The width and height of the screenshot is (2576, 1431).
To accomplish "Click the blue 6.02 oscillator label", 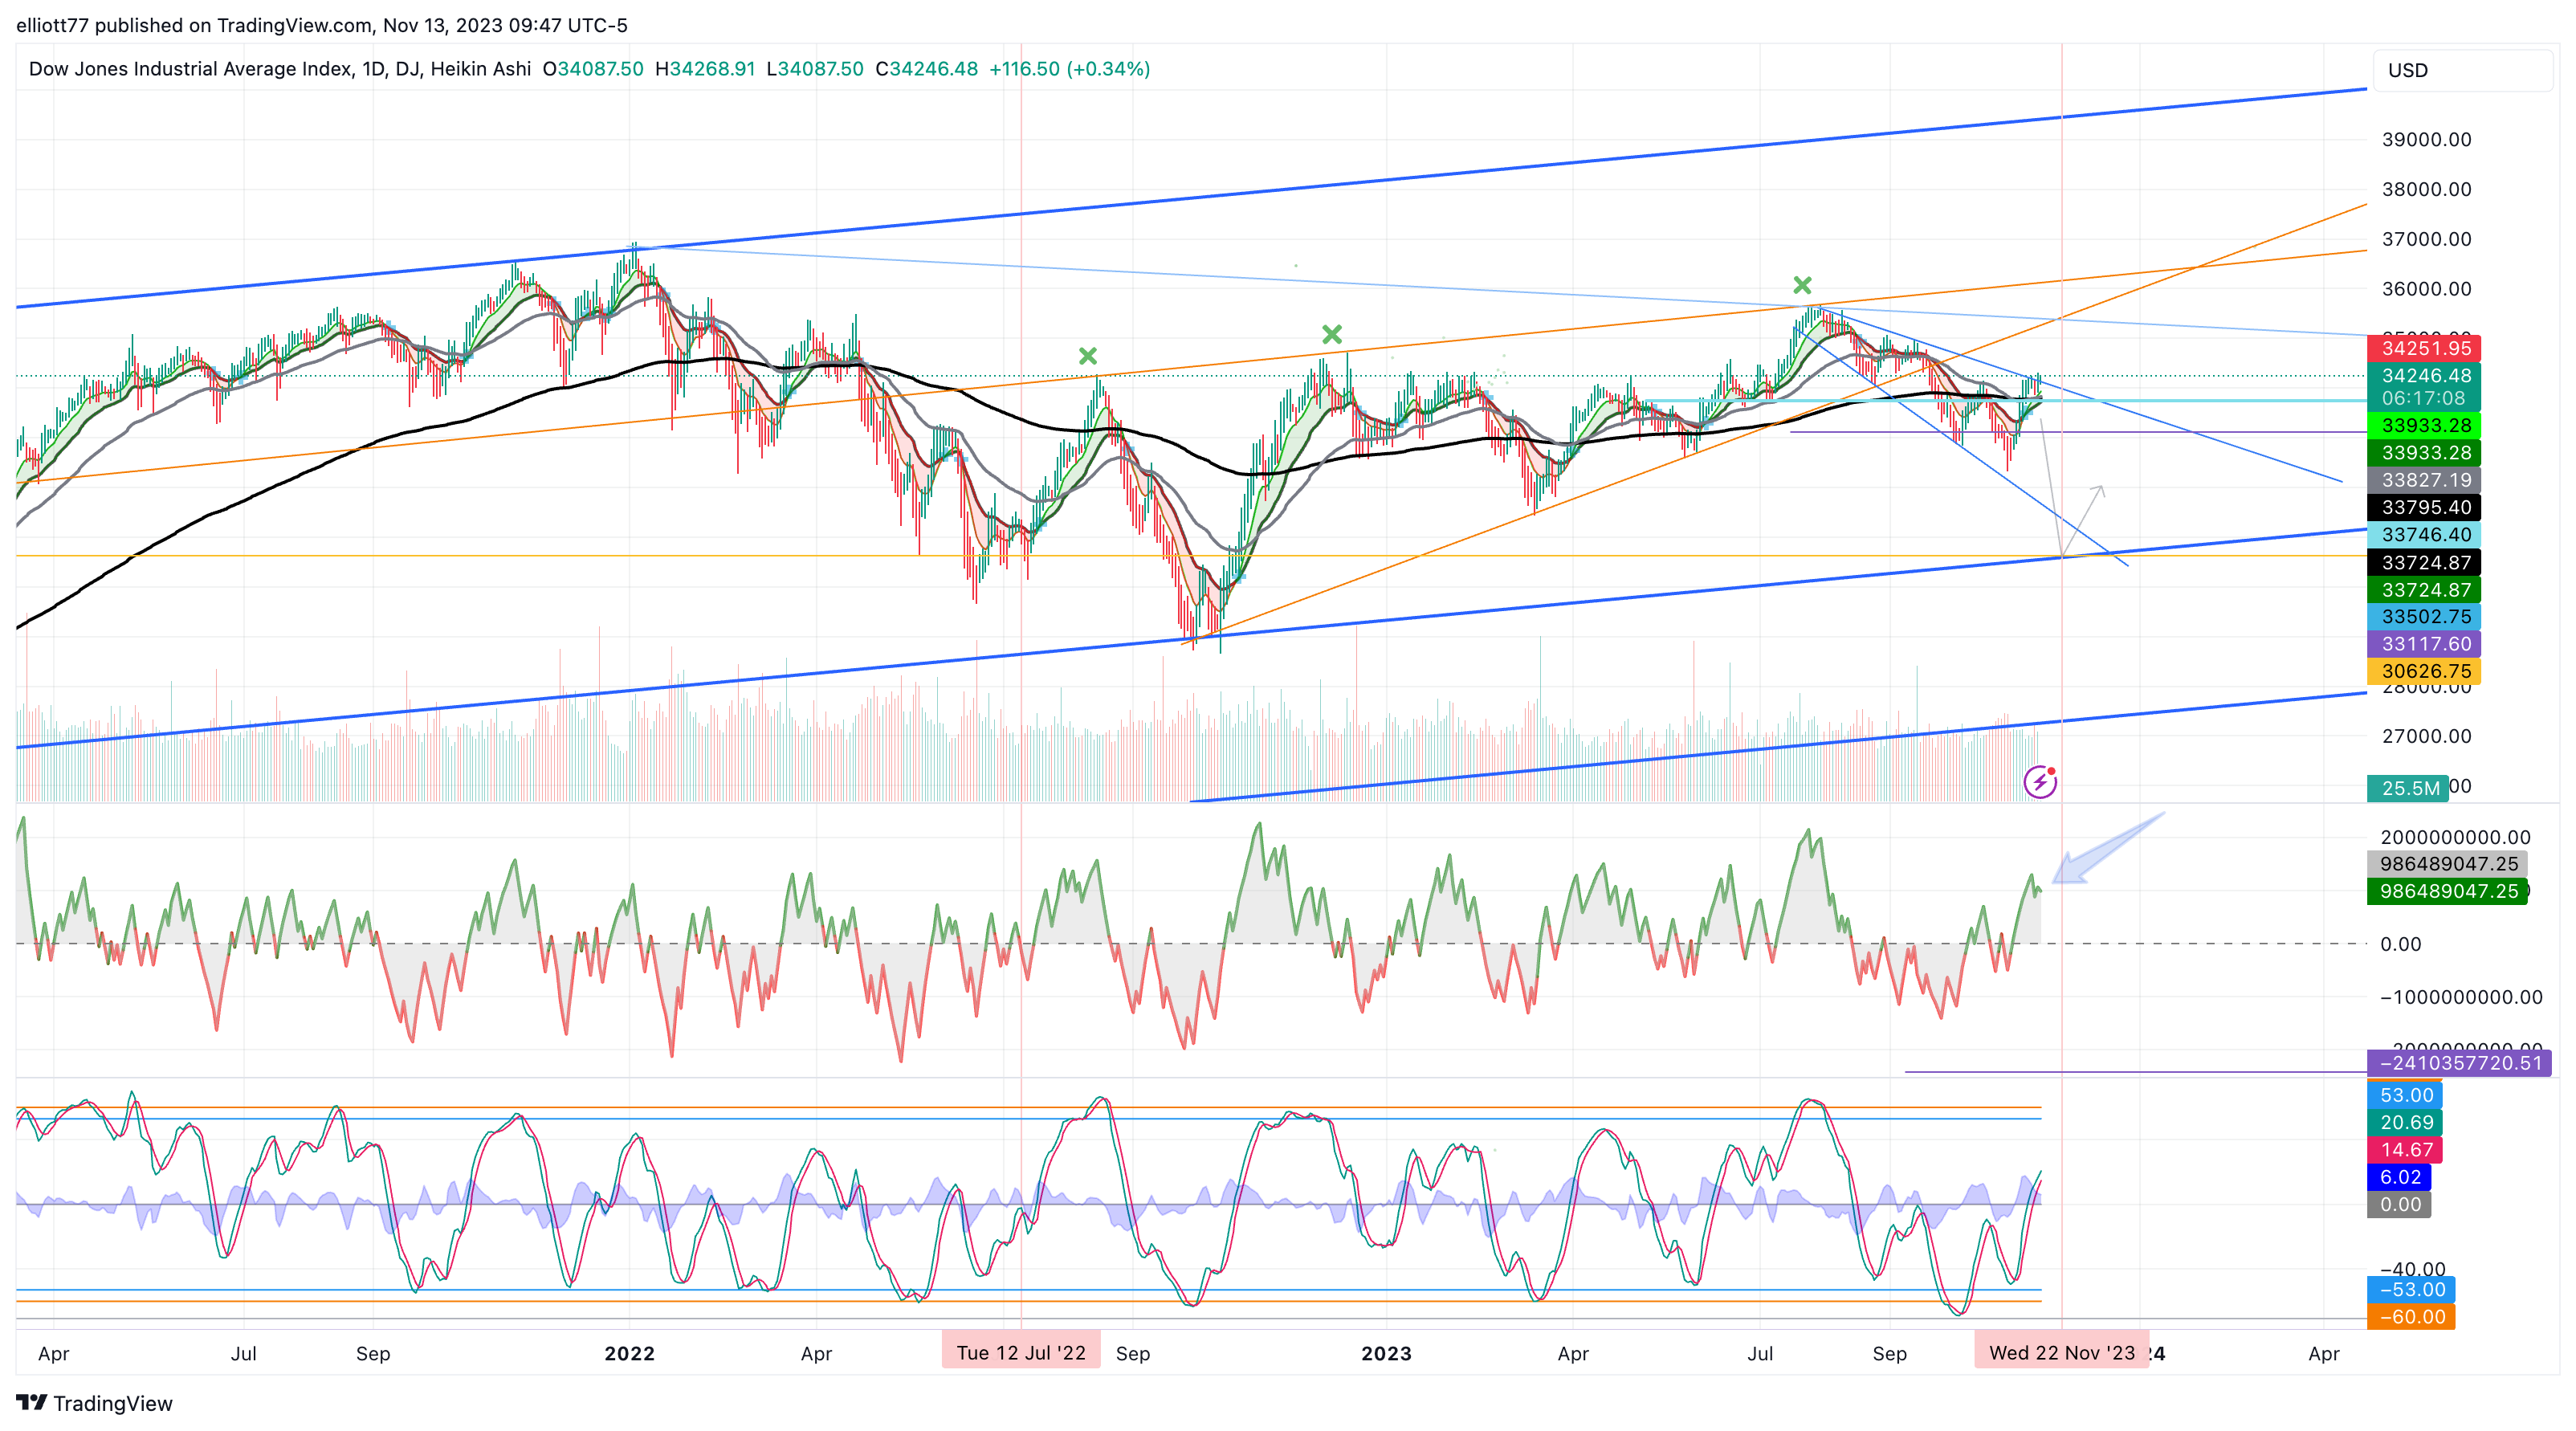I will point(2399,1177).
